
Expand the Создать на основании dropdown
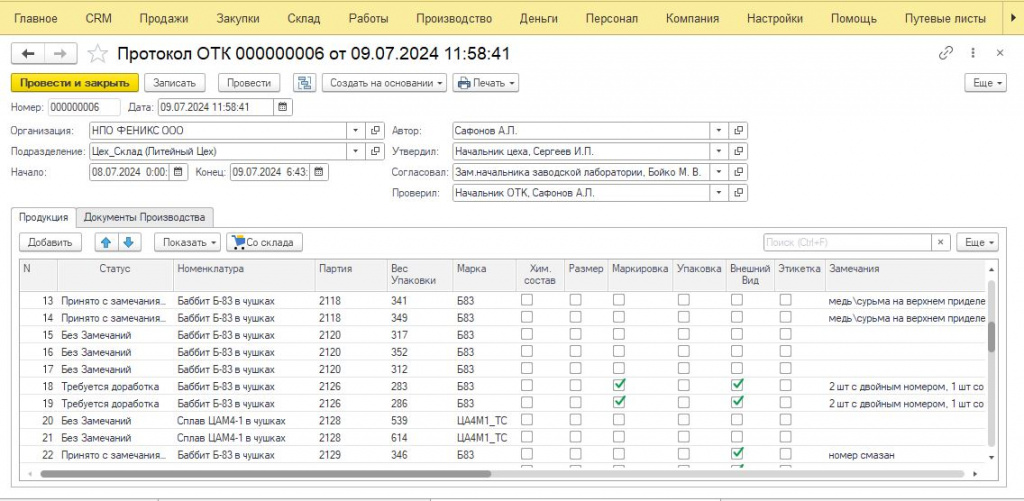pos(385,83)
